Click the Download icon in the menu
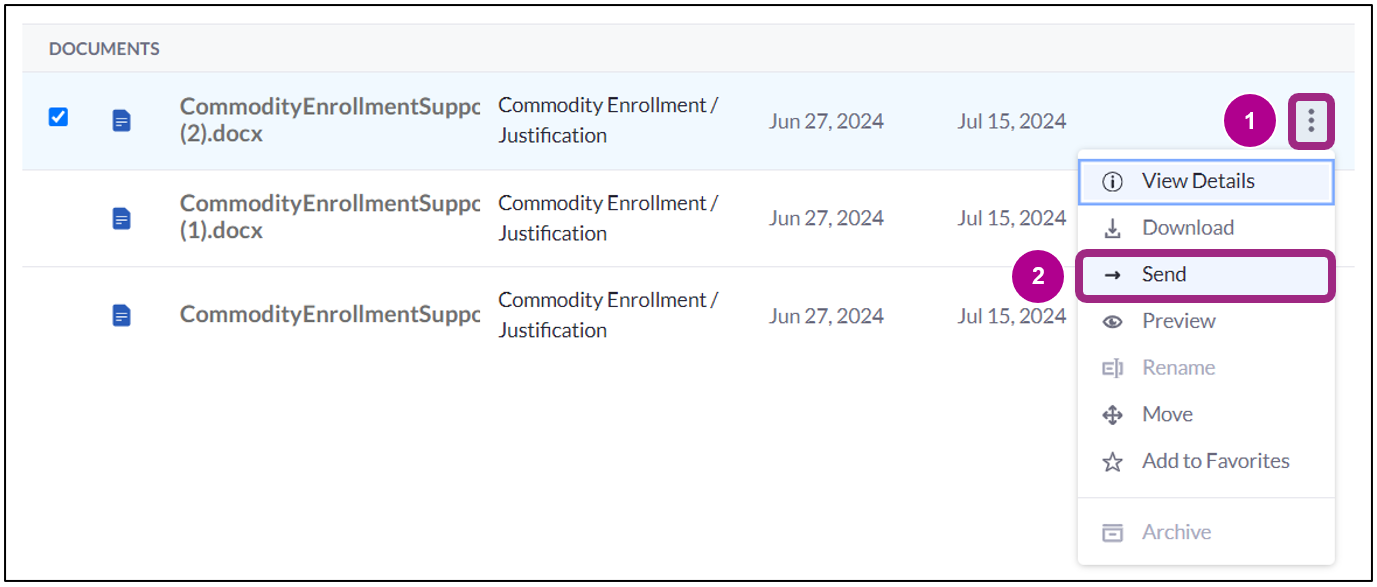 click(x=1113, y=227)
